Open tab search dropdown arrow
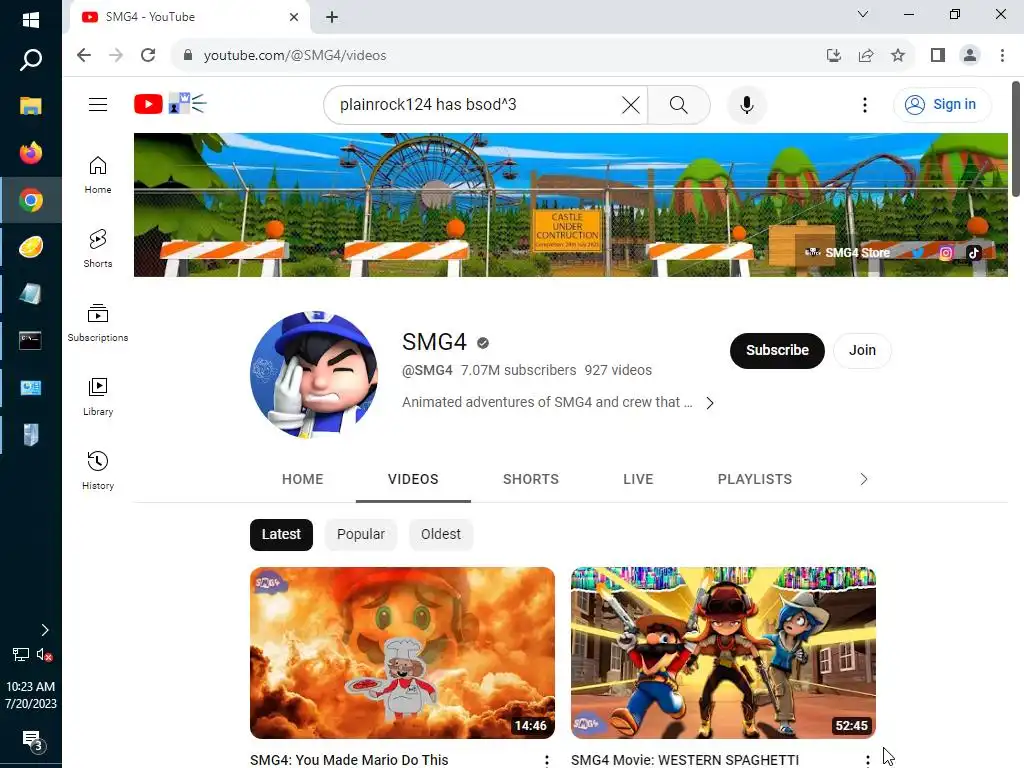This screenshot has width=1024, height=768. click(x=863, y=14)
